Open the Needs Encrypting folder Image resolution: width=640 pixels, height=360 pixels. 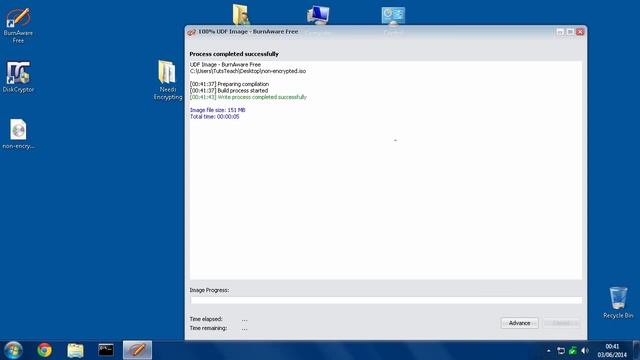point(167,80)
